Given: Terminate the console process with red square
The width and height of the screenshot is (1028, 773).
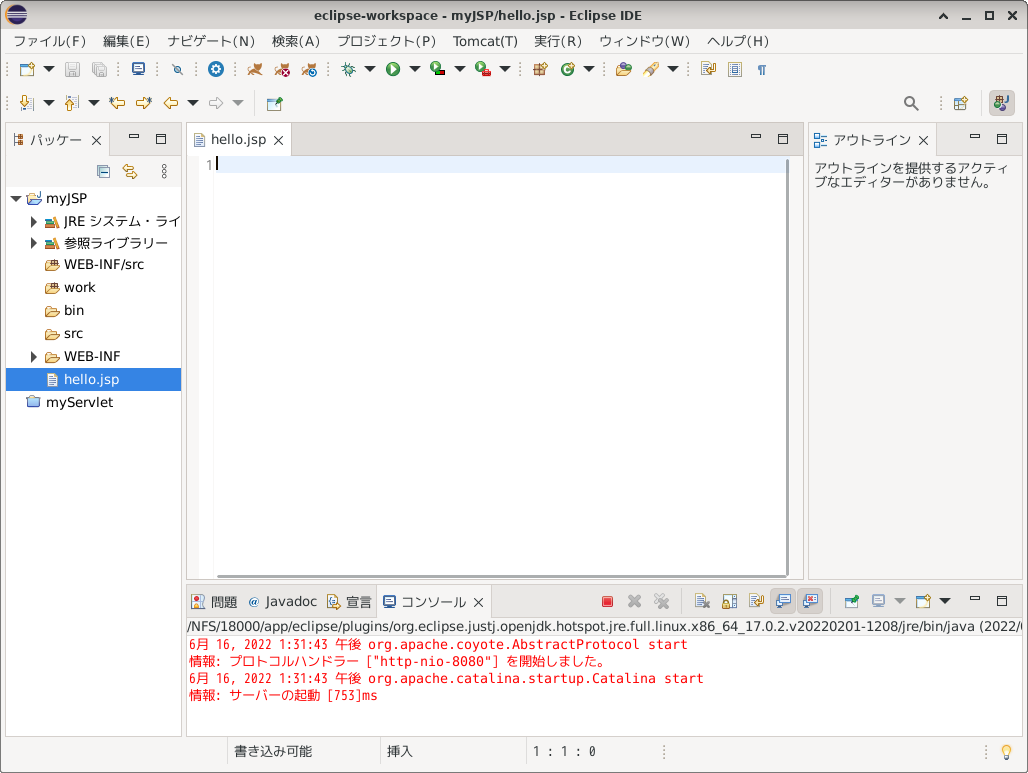Looking at the screenshot, I should [607, 601].
